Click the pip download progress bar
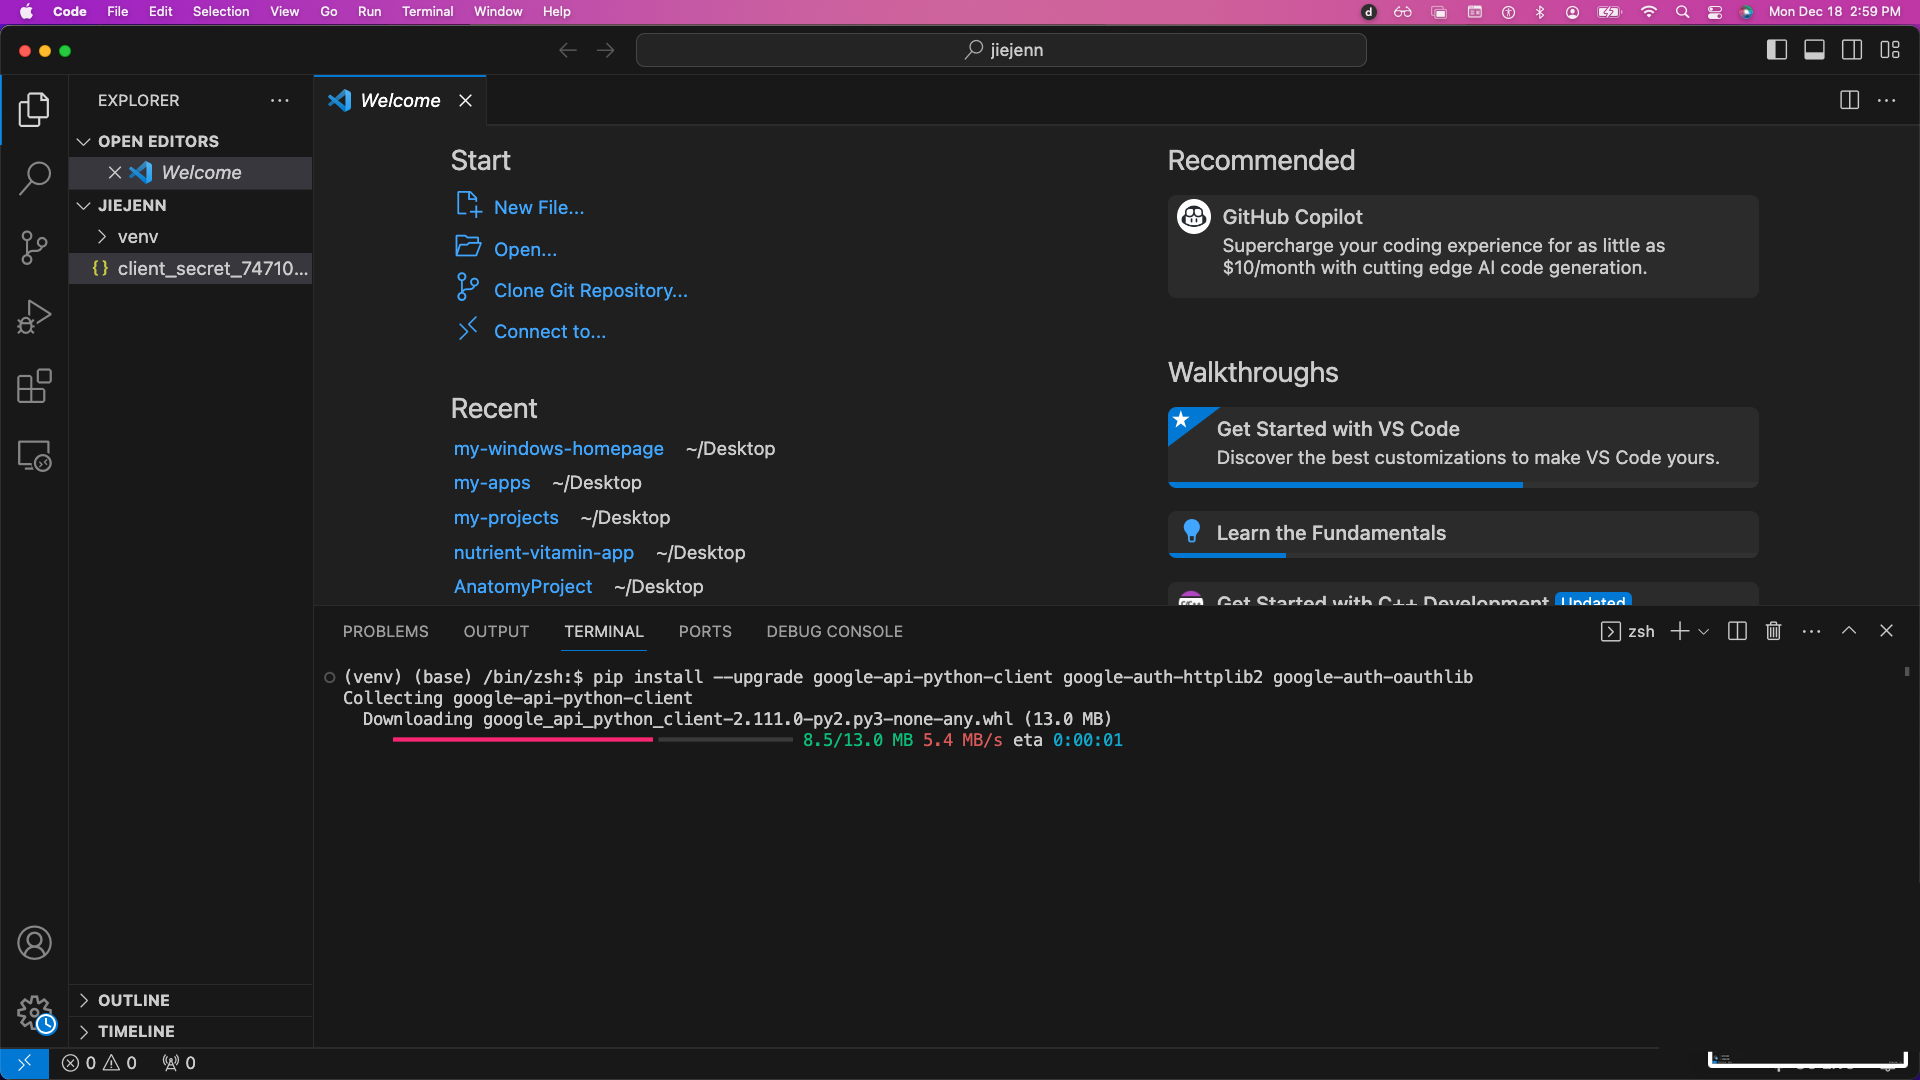The image size is (1920, 1080). click(593, 740)
